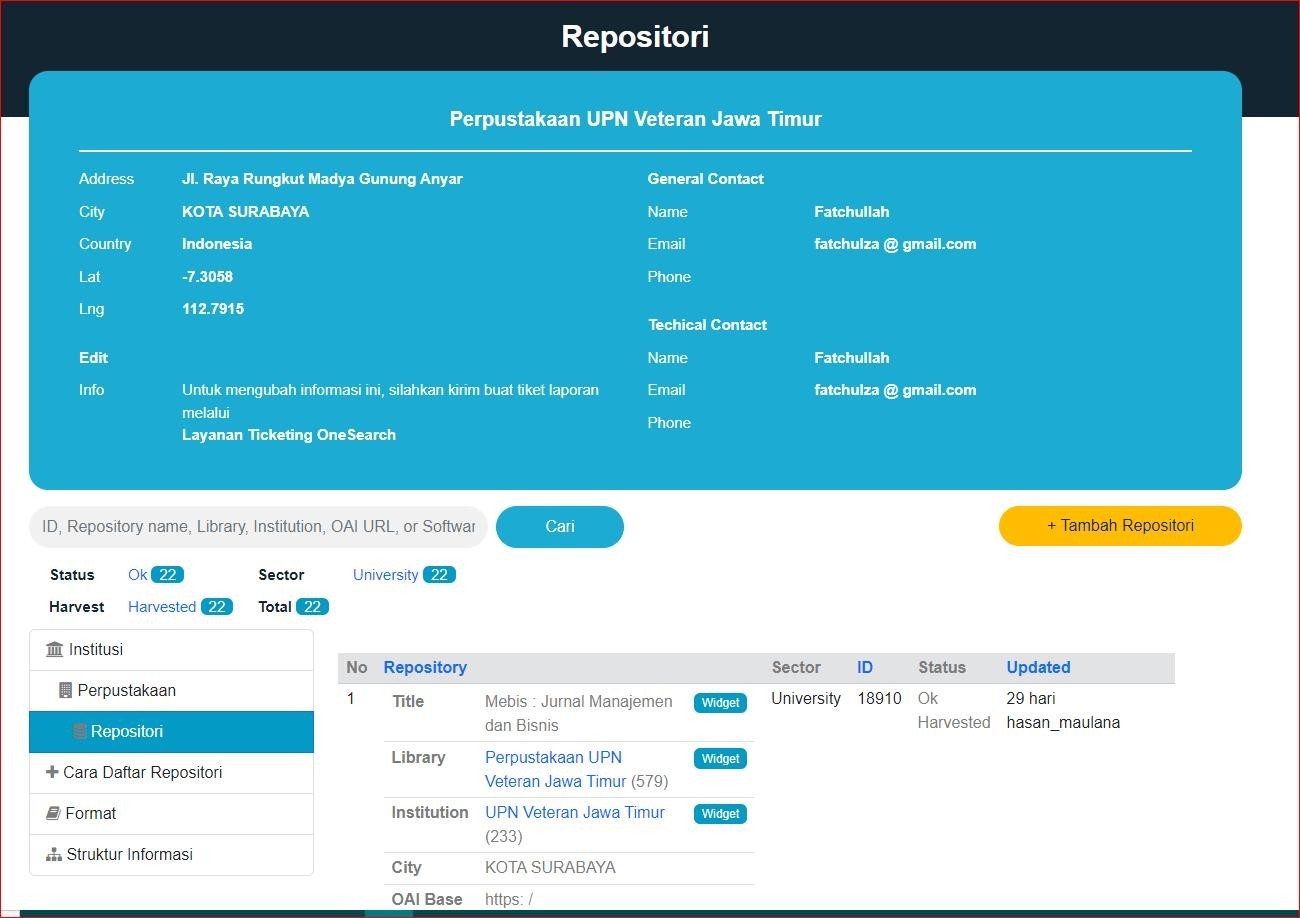Filter by University sector link

coord(385,575)
